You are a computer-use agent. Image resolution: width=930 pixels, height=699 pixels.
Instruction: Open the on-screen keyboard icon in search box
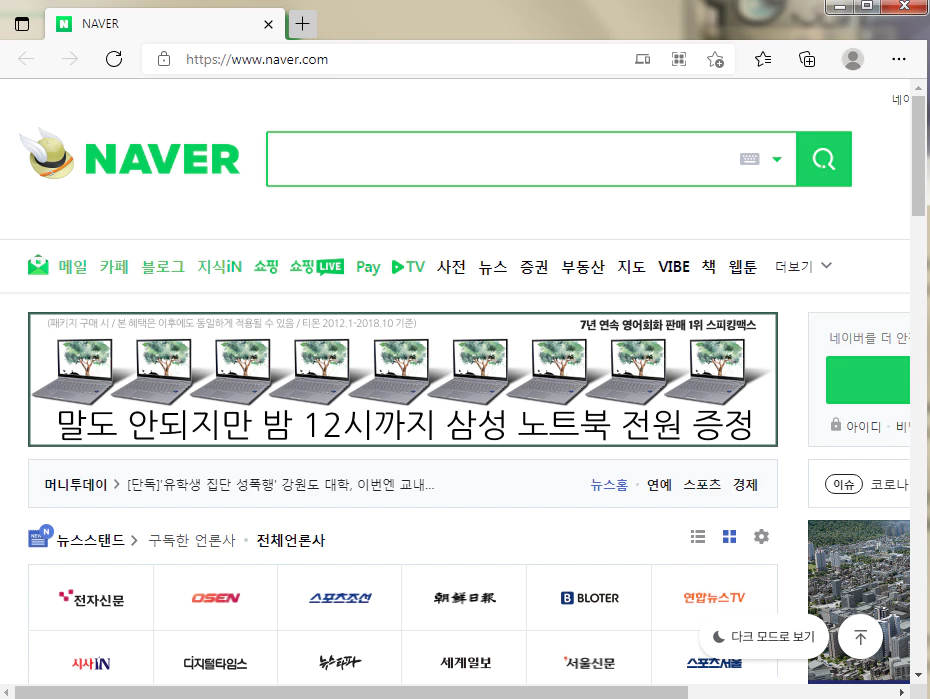(749, 159)
